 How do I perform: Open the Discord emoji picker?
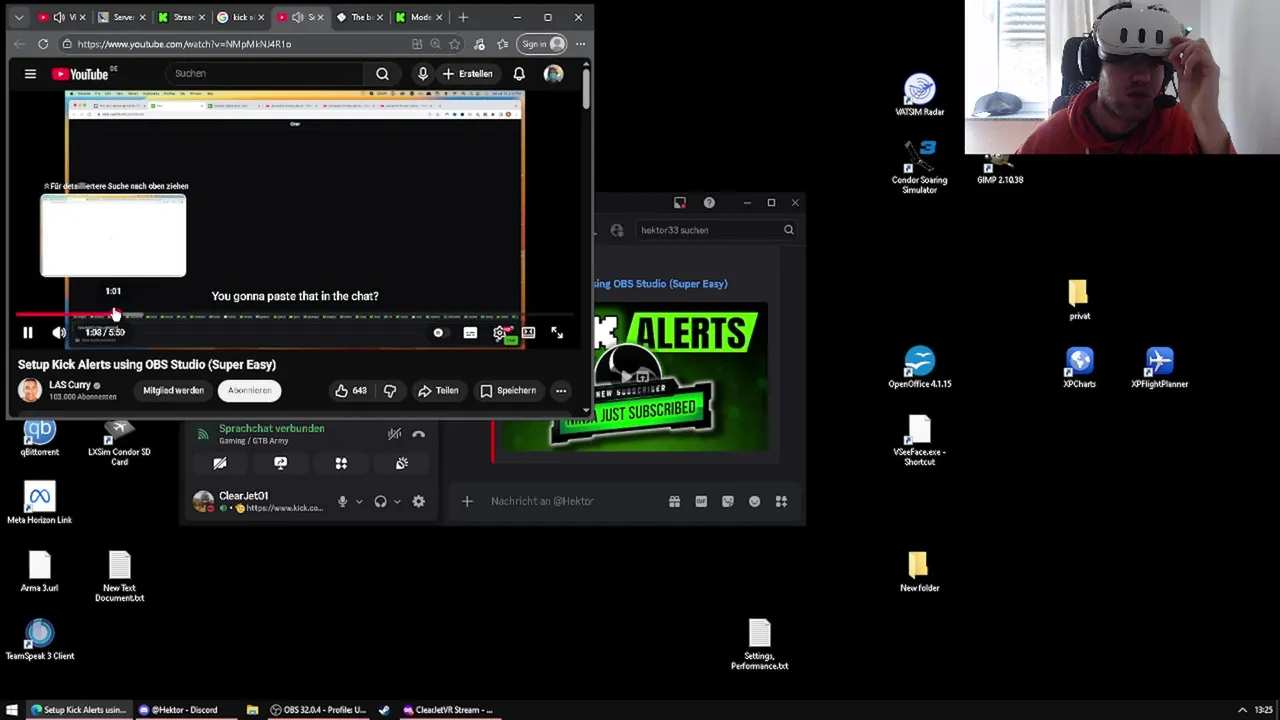pyautogui.click(x=755, y=501)
